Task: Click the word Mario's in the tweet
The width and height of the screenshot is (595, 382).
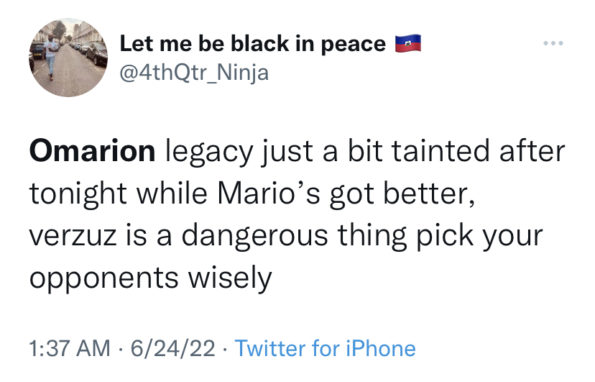Action: click(x=269, y=193)
